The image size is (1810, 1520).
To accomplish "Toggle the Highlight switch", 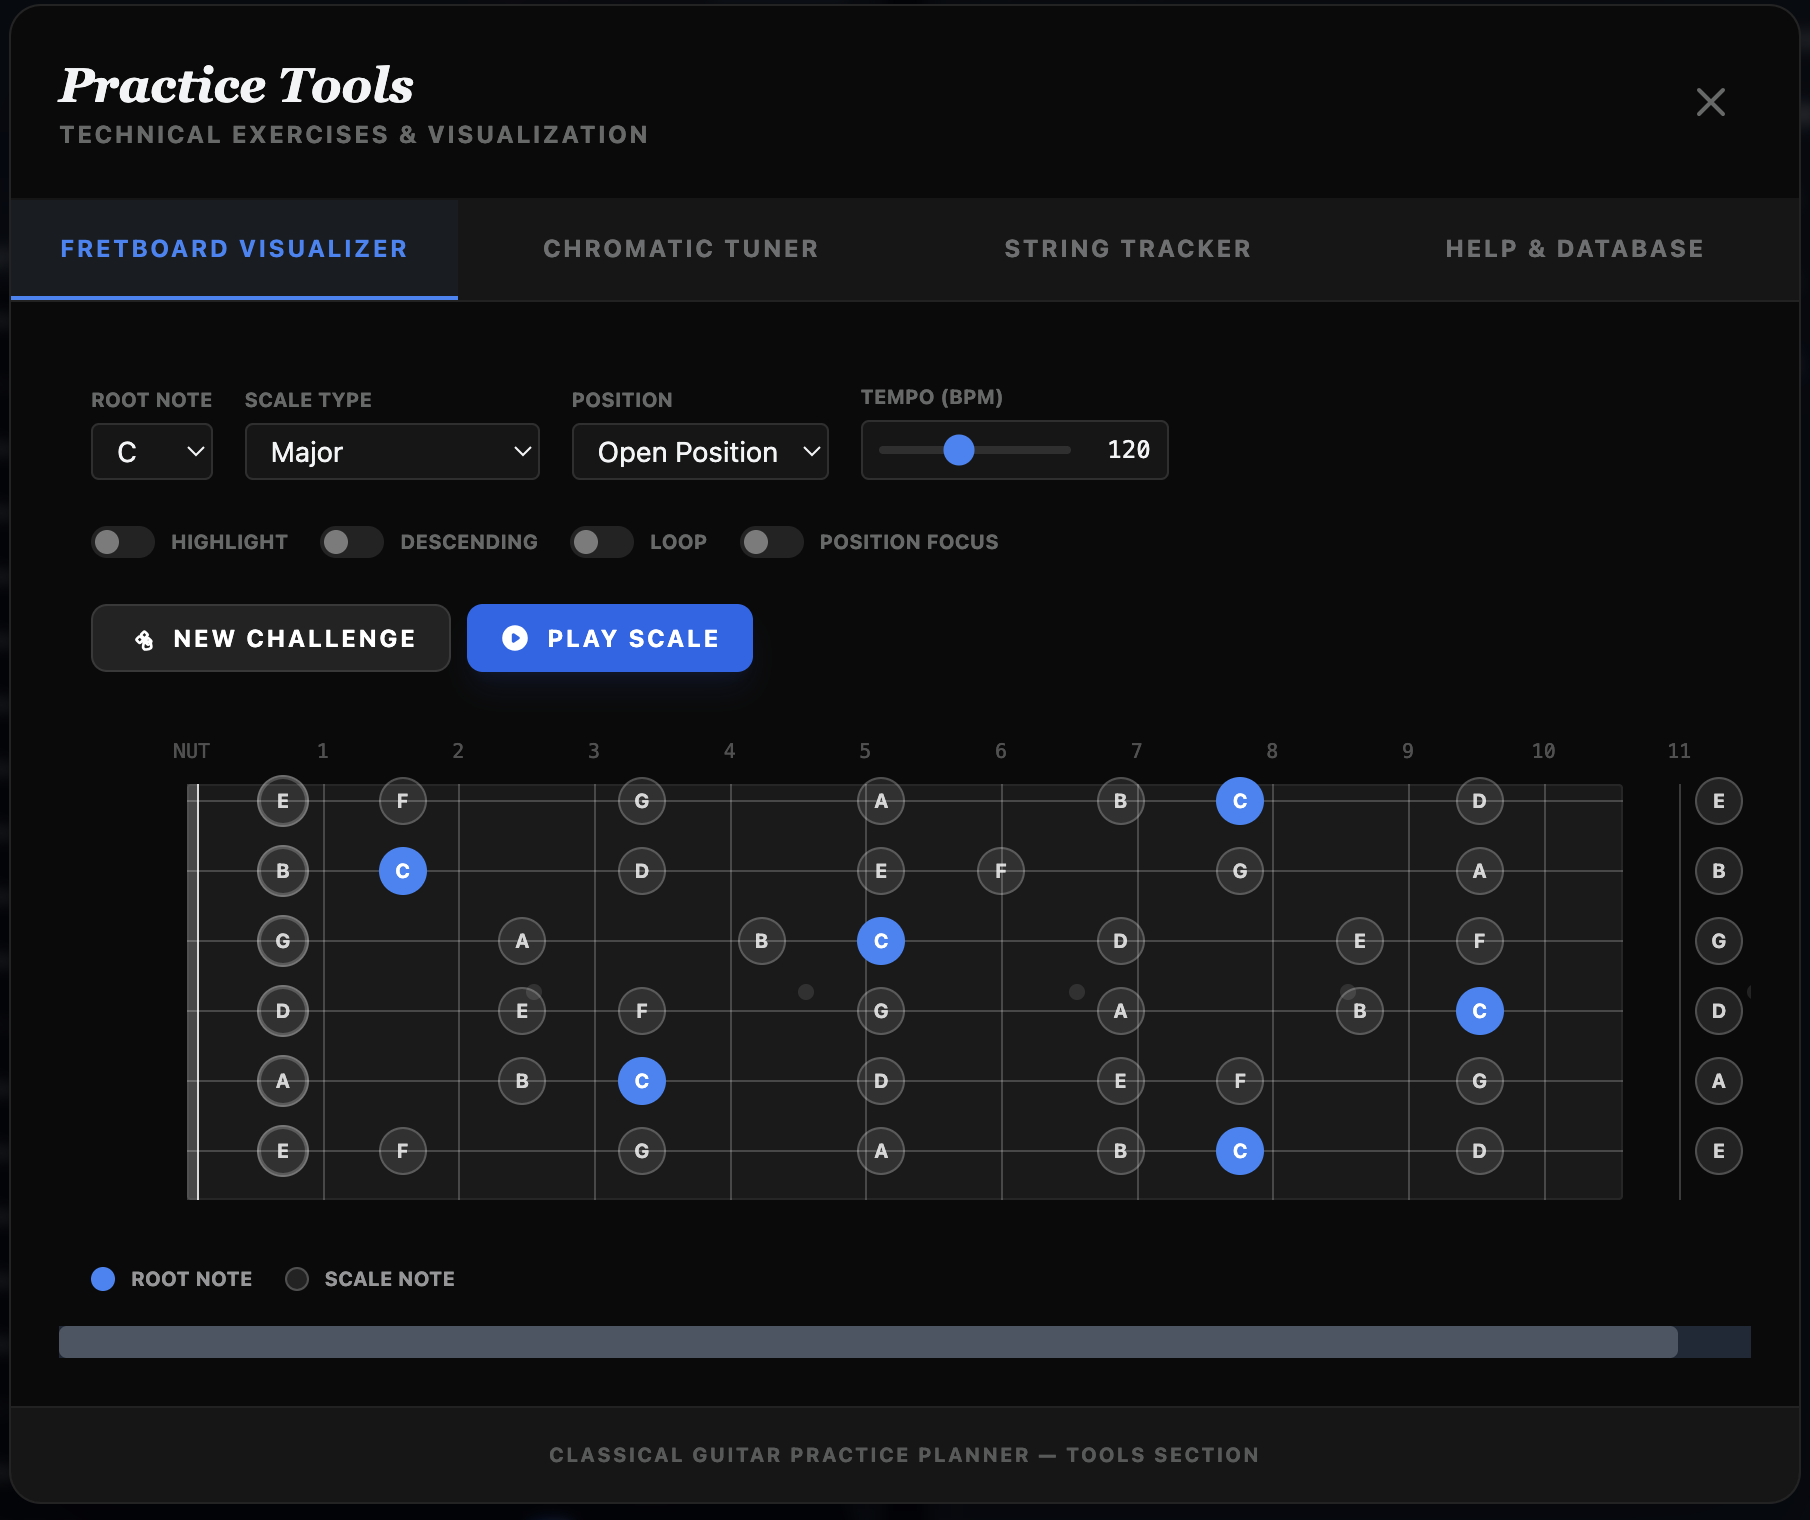I will click(x=123, y=542).
